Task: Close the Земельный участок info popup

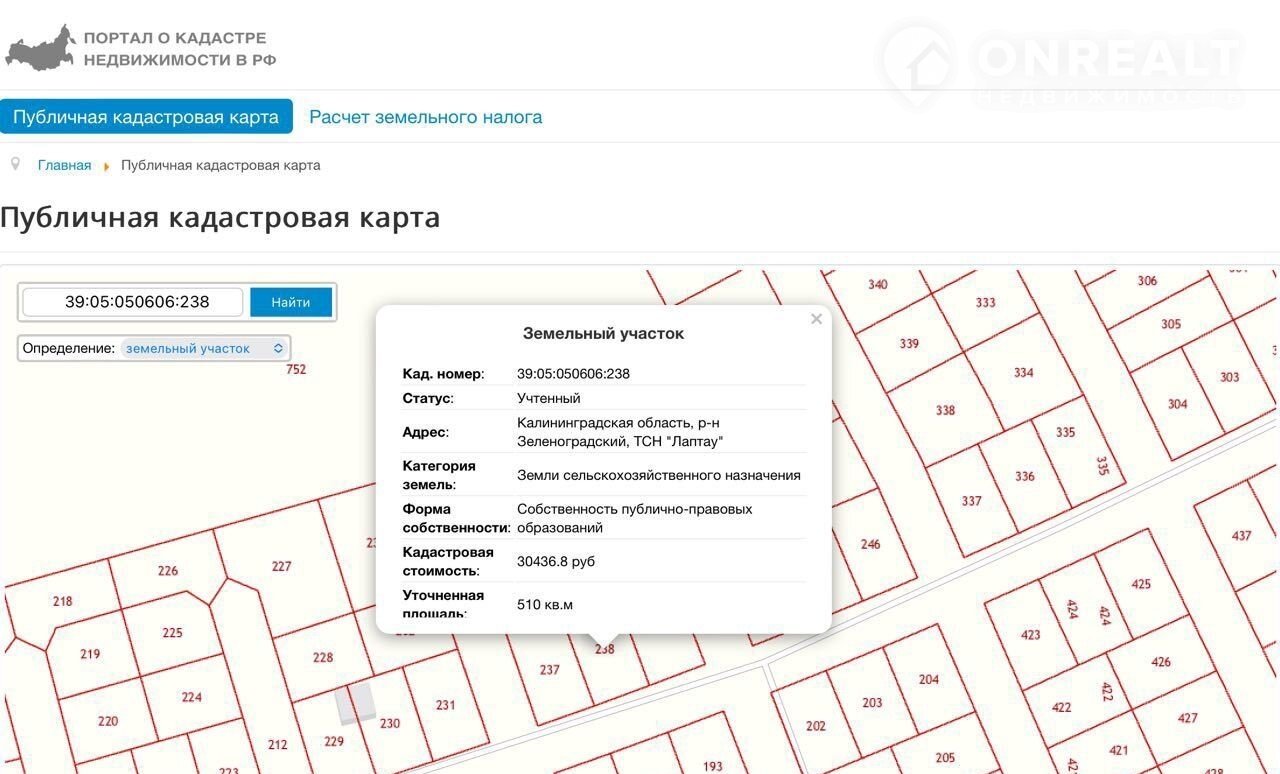Action: pyautogui.click(x=816, y=319)
